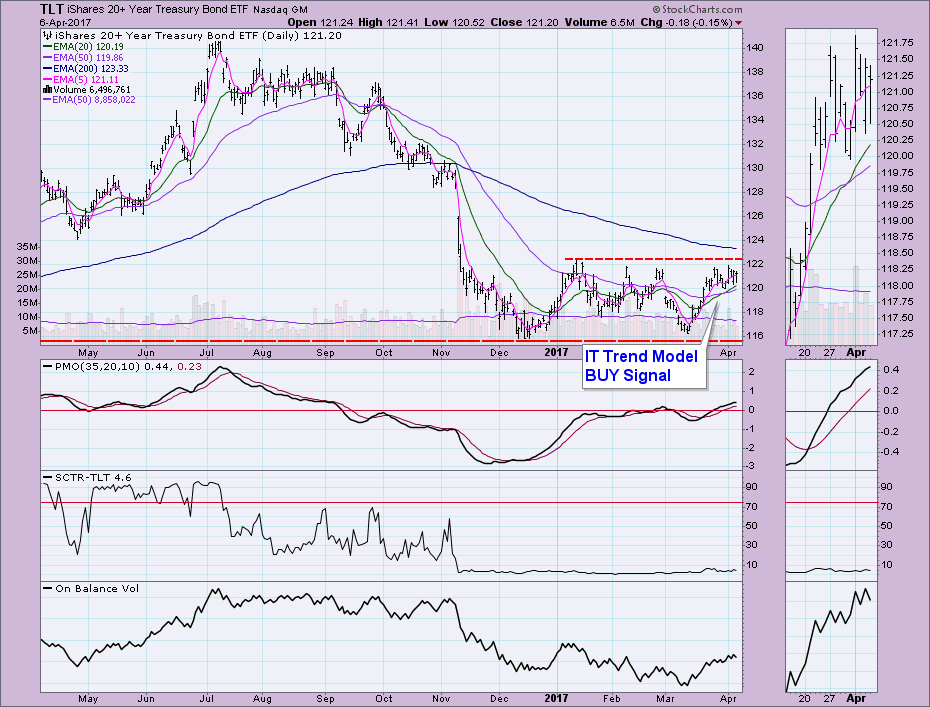
Task: Click the red dashed resistance line near 122
Action: pos(648,260)
